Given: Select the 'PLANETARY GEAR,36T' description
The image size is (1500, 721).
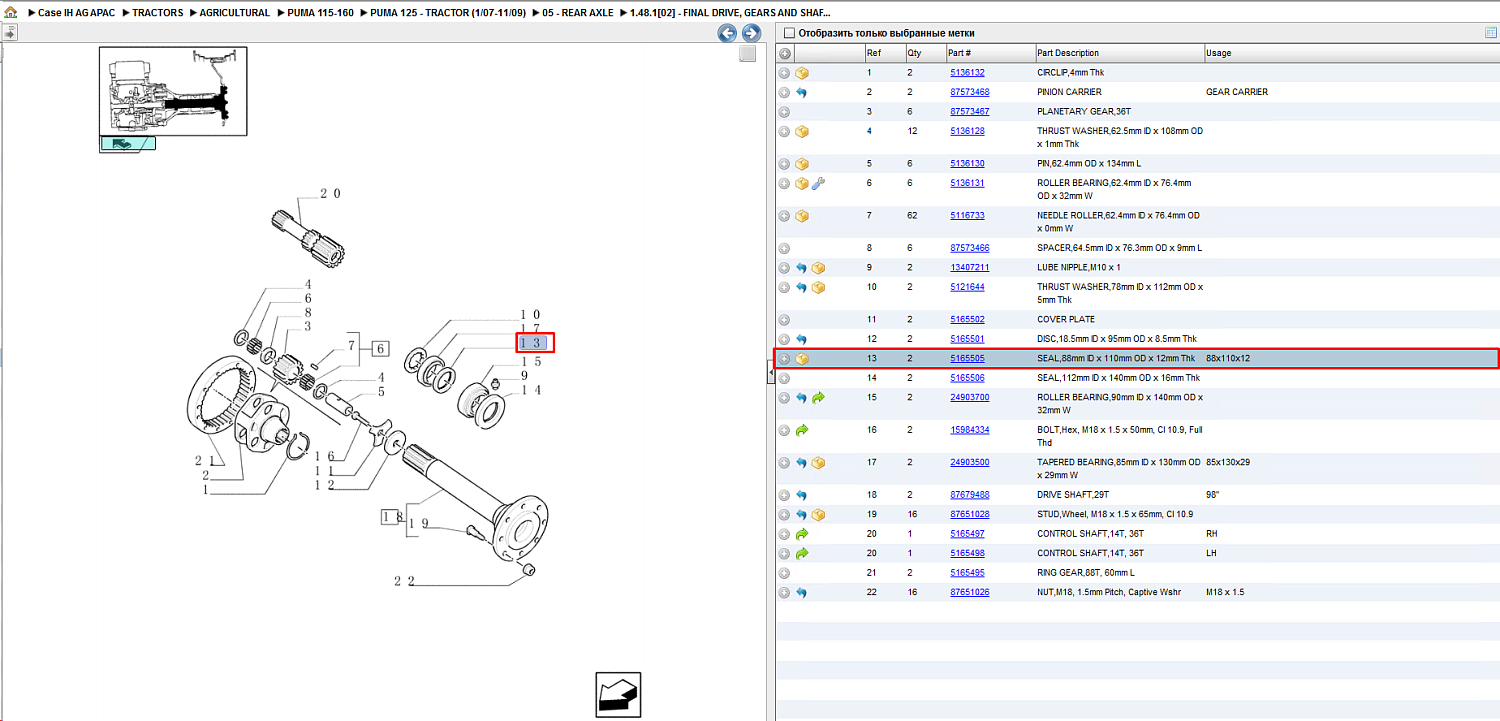Looking at the screenshot, I should 1084,112.
